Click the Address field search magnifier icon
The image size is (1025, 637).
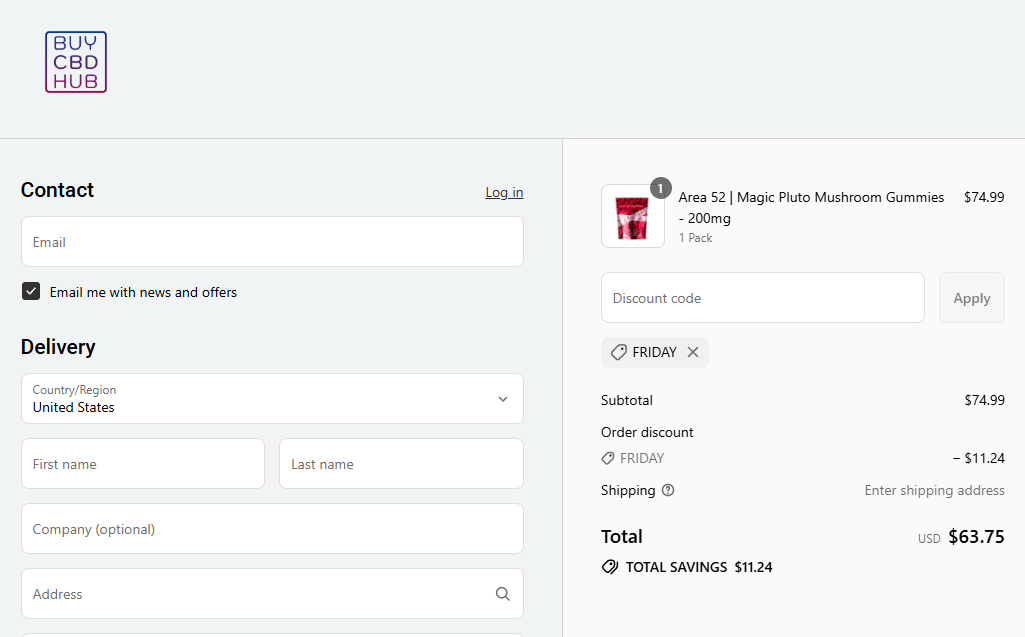coord(502,594)
